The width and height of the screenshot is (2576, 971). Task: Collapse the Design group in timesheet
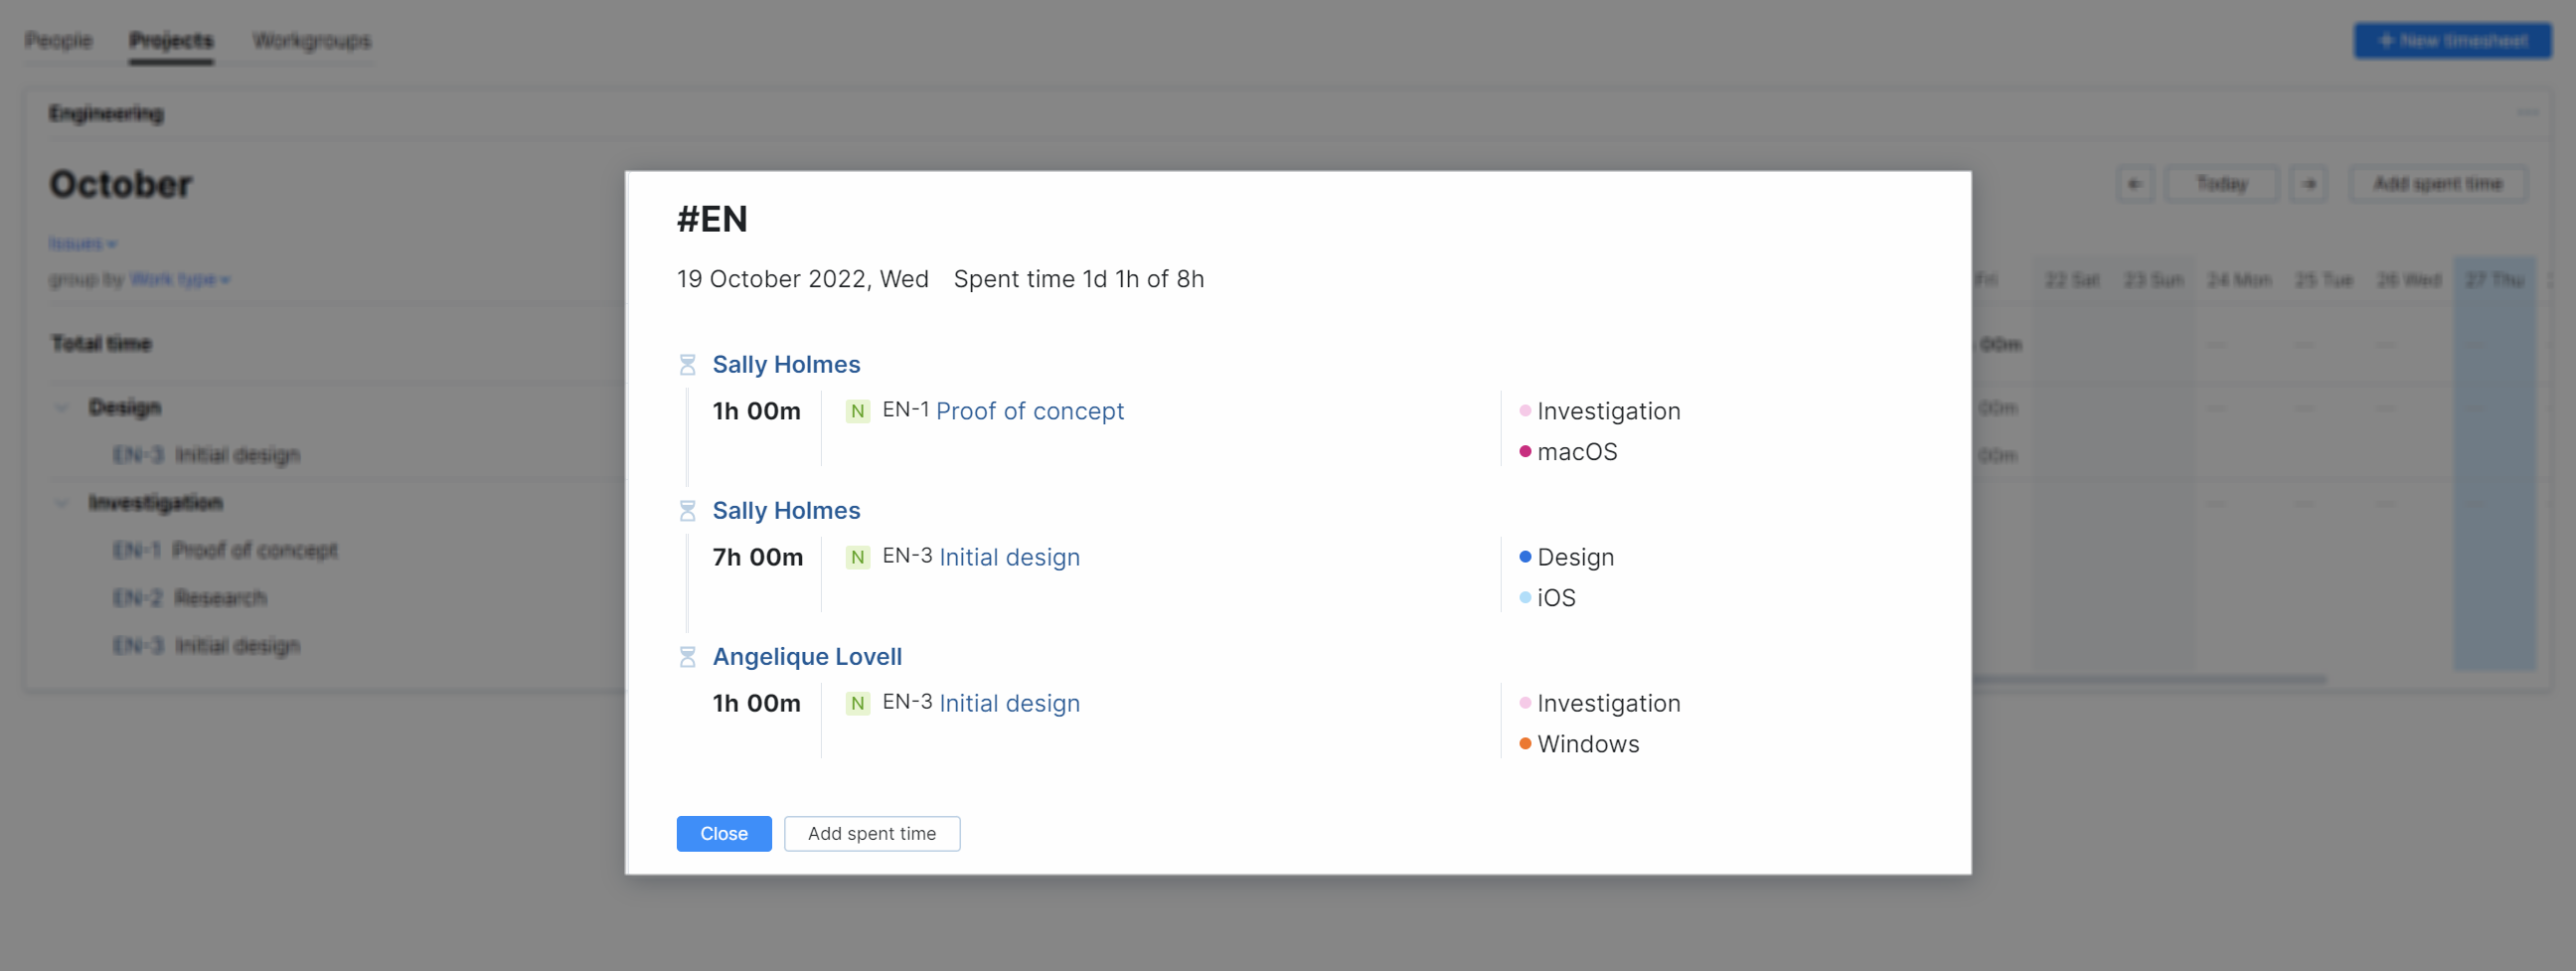tap(62, 407)
